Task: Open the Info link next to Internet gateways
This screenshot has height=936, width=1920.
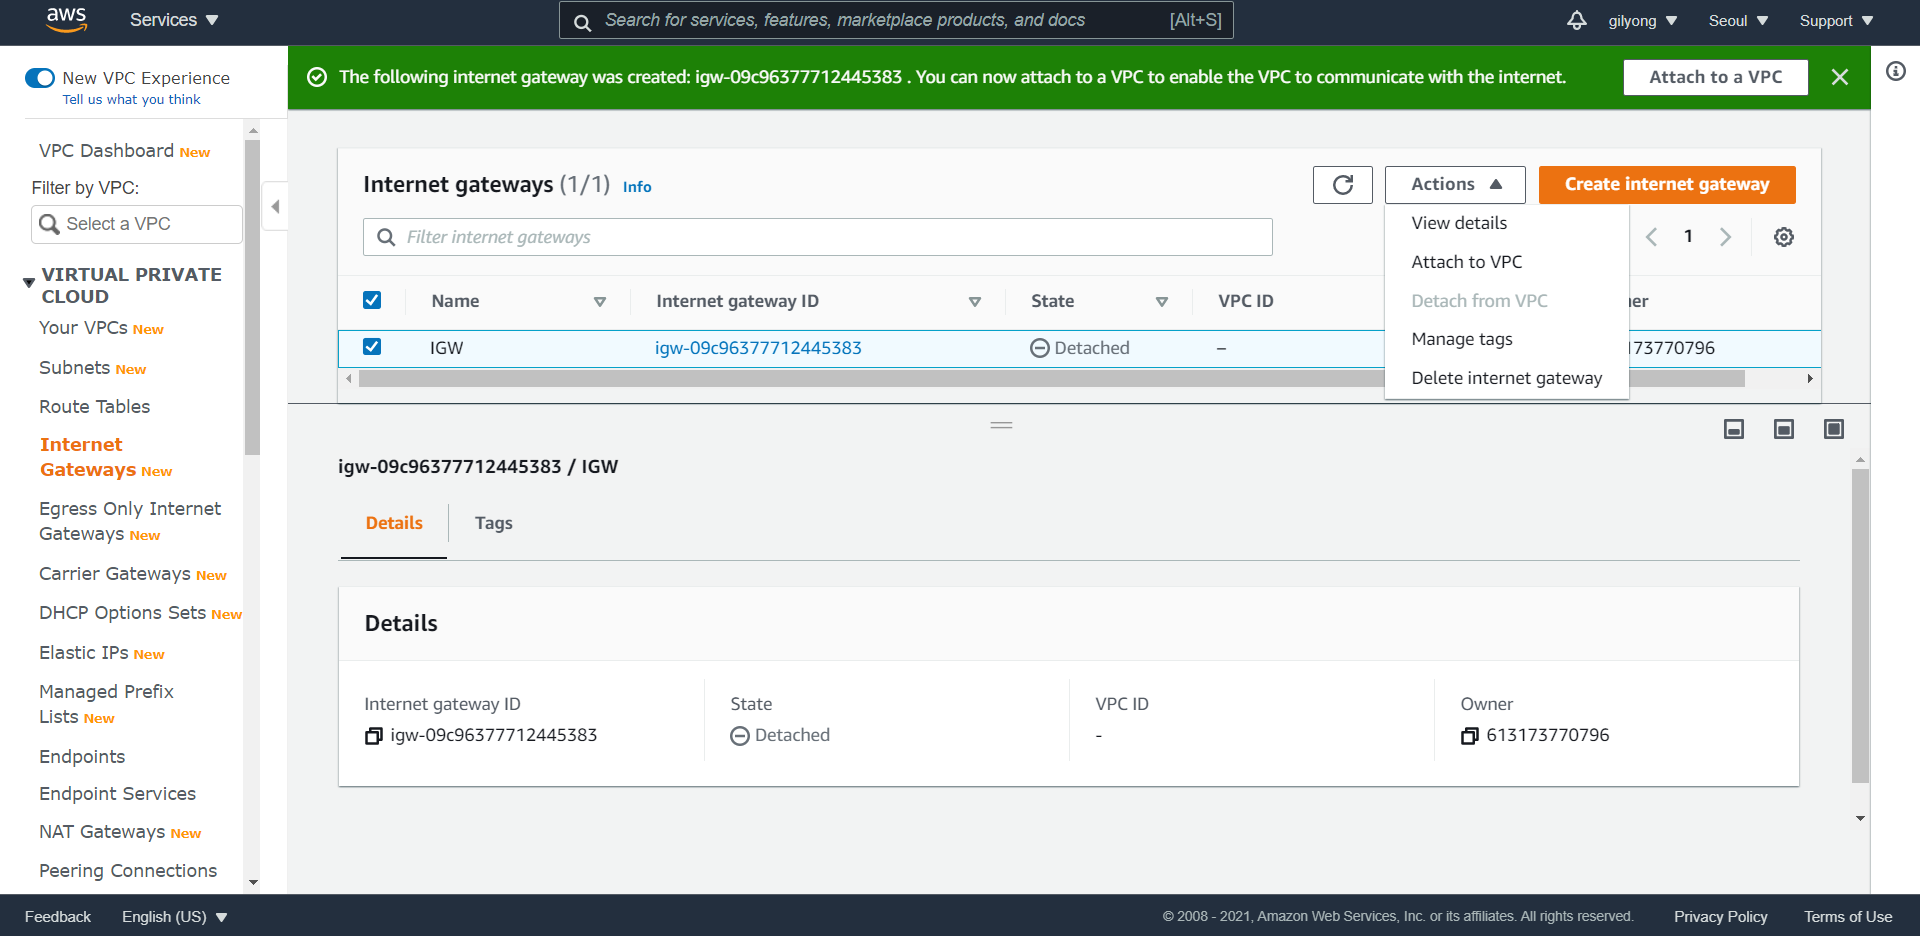Action: 637,187
